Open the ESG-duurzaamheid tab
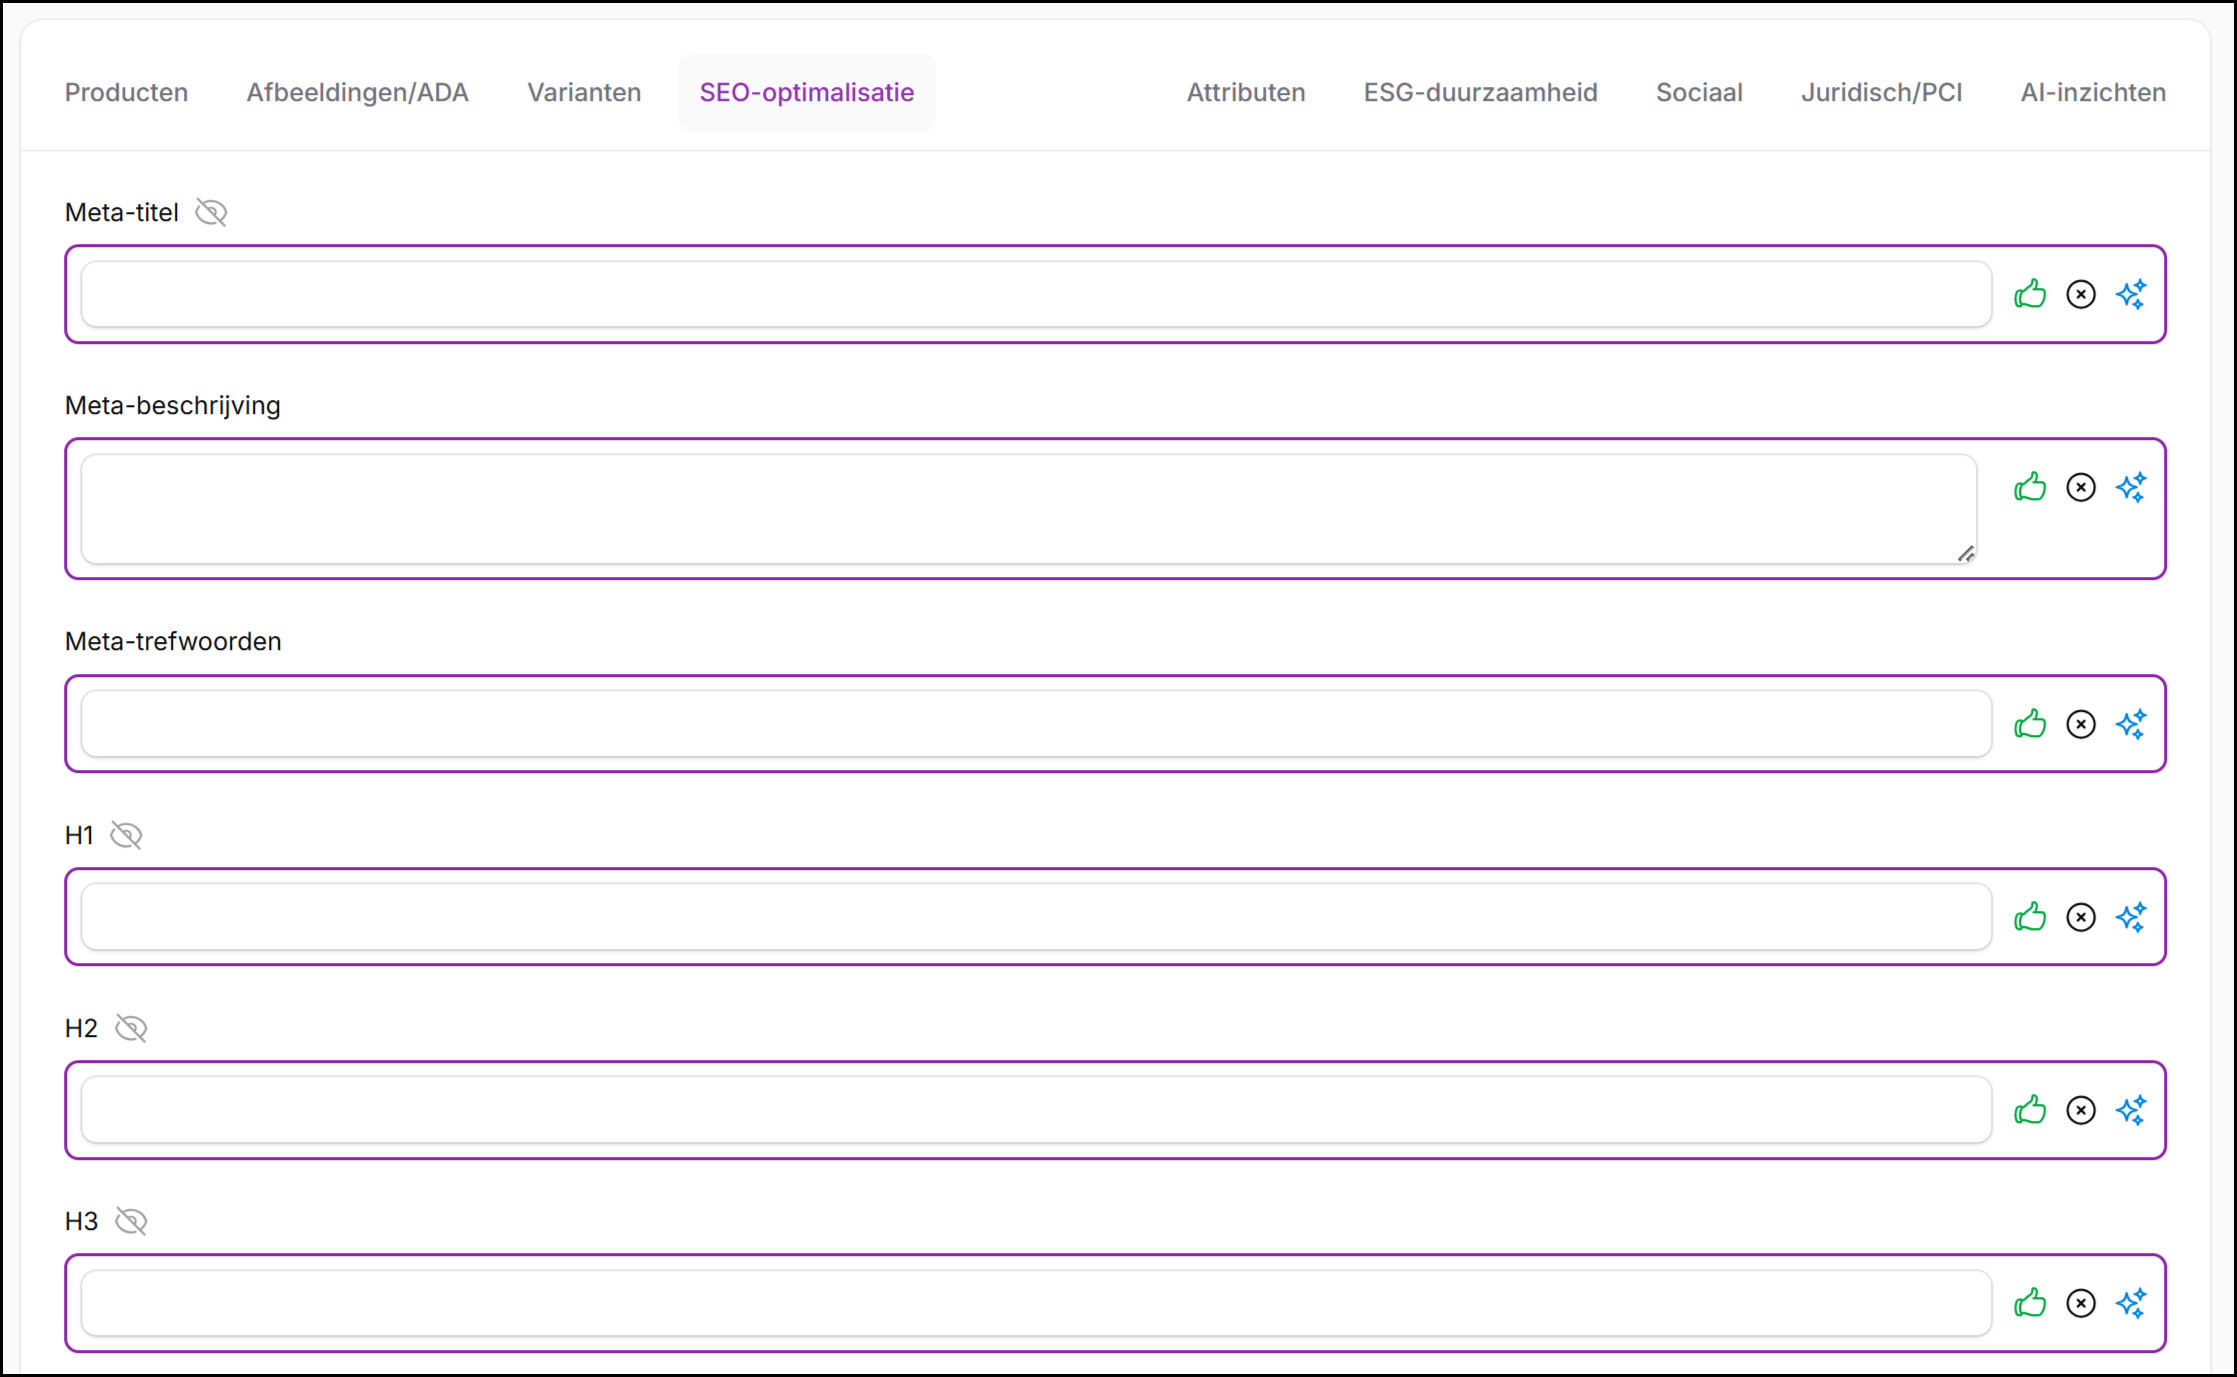This screenshot has height=1377, width=2237. point(1480,92)
